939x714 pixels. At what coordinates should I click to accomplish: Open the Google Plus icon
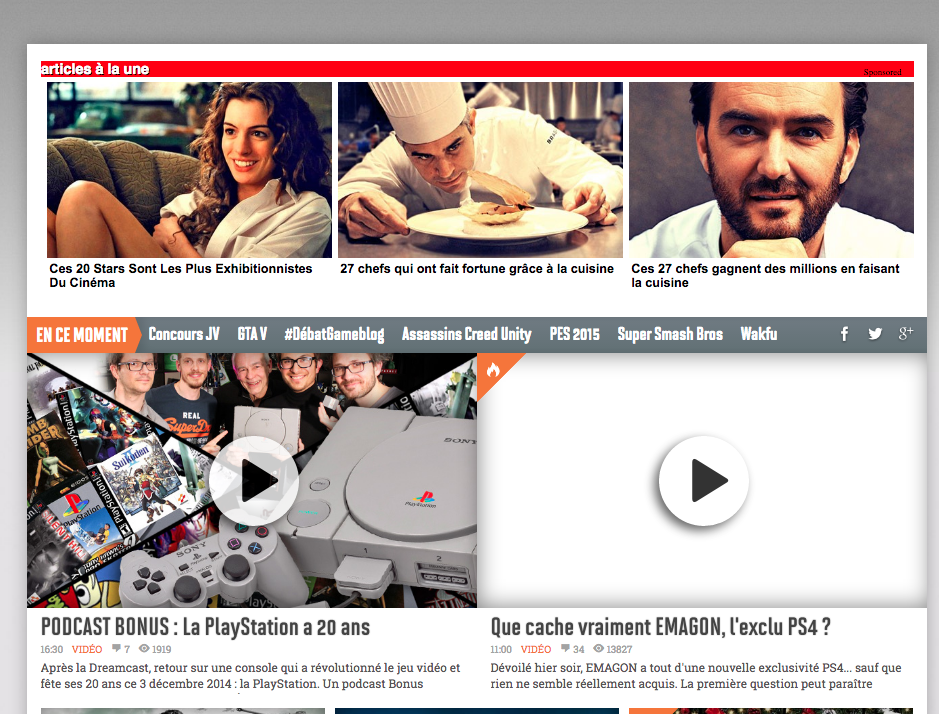[x=905, y=334]
